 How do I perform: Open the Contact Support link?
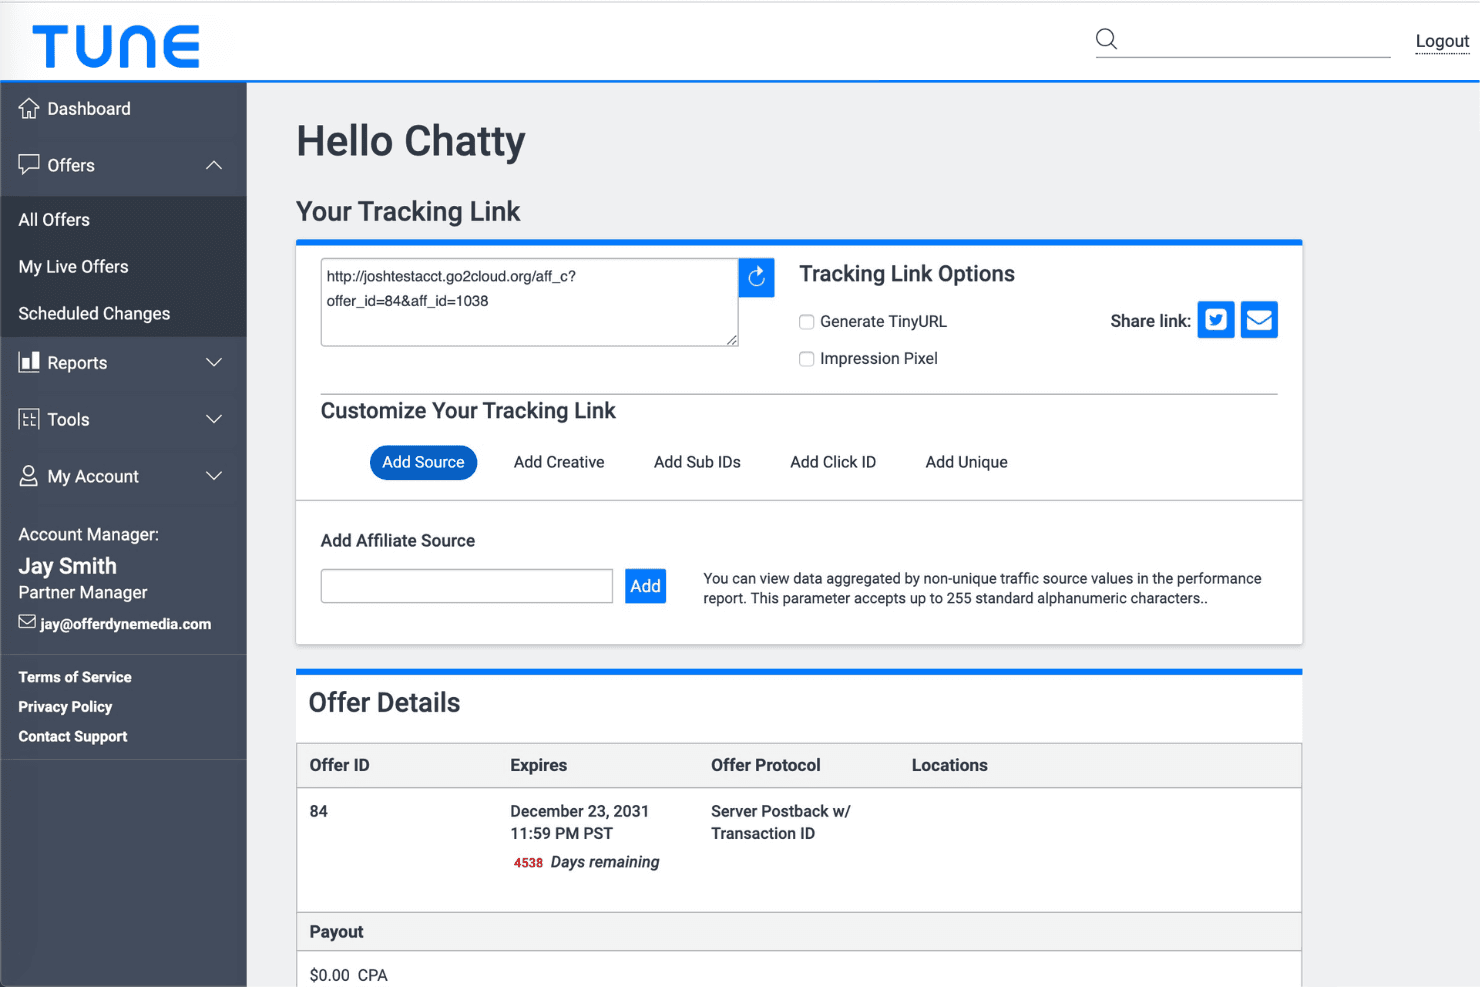tap(73, 737)
